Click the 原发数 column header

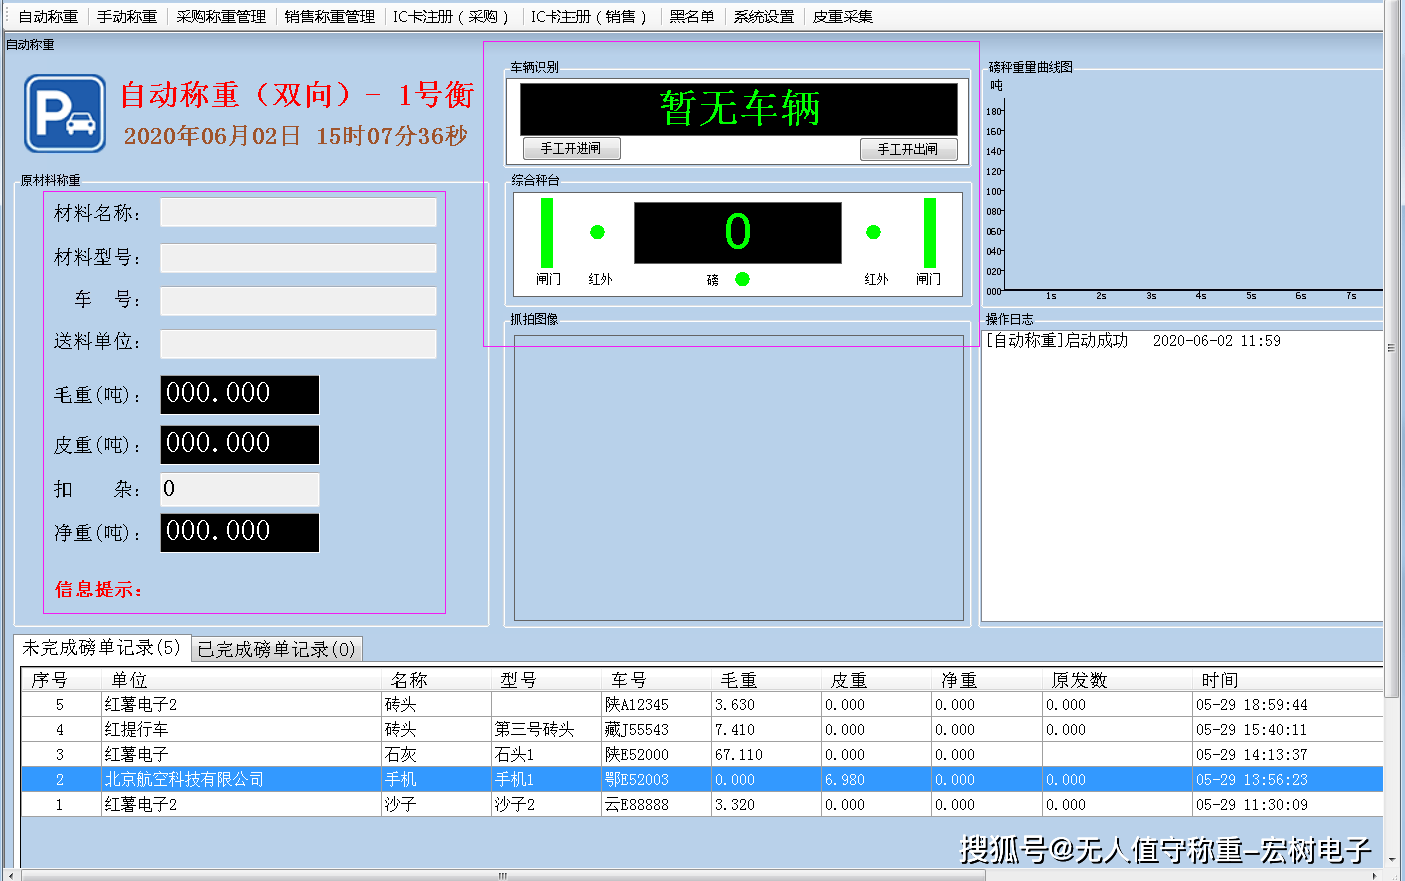1116,680
